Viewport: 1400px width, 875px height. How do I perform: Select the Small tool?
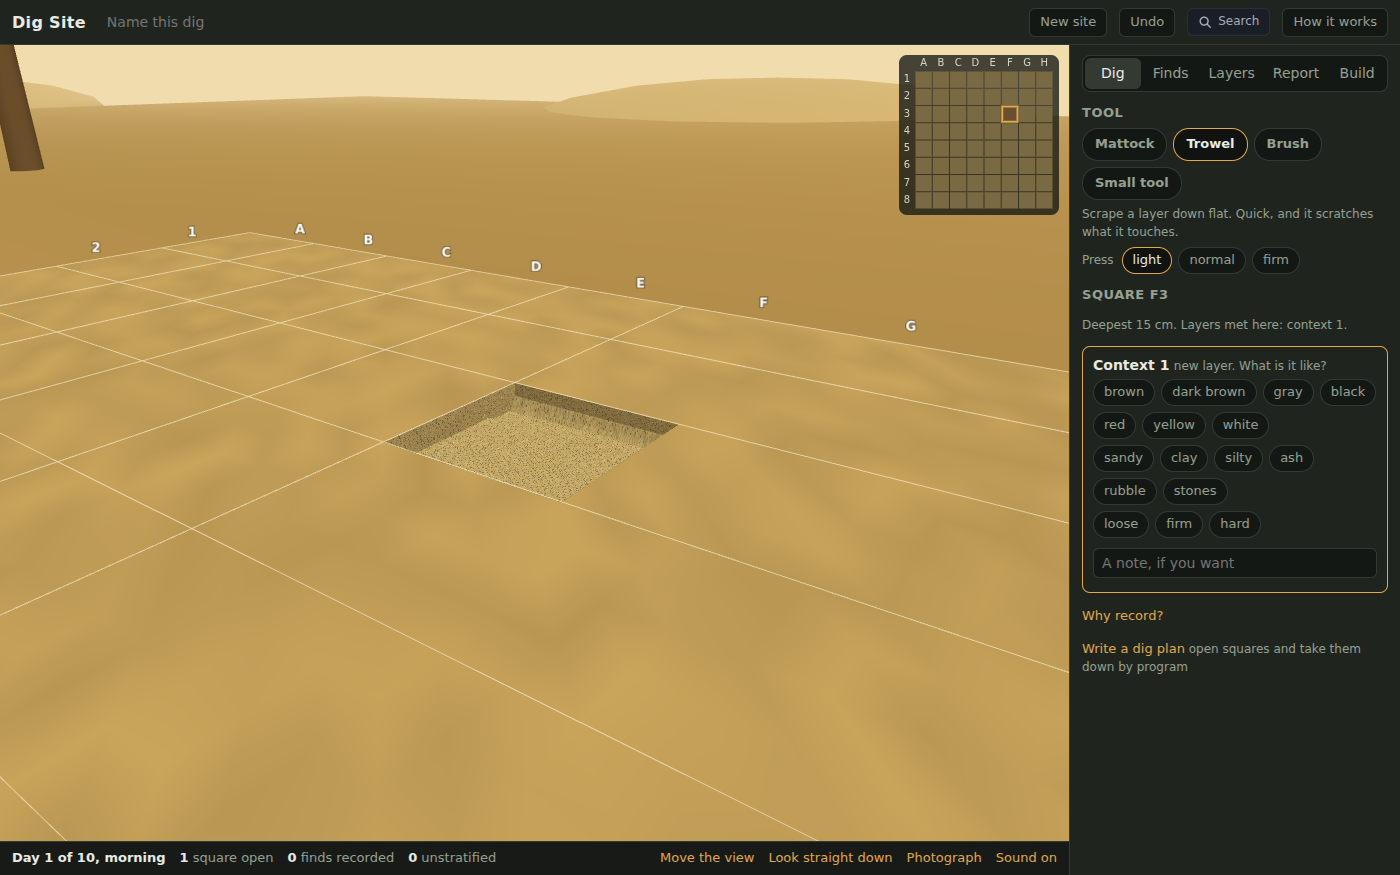(x=1131, y=183)
